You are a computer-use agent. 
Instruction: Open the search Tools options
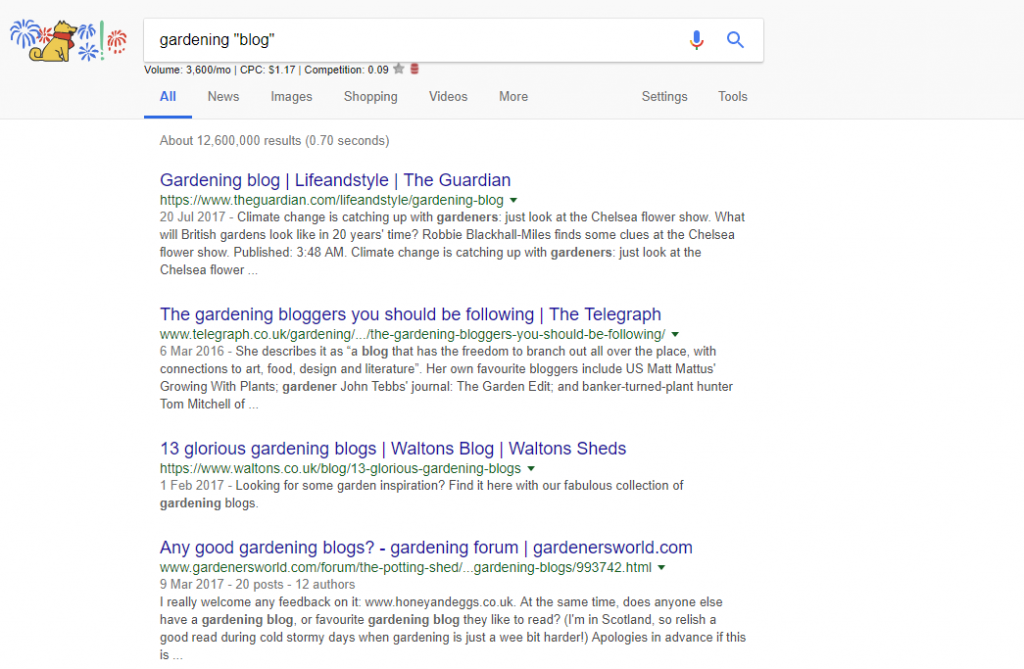[733, 97]
